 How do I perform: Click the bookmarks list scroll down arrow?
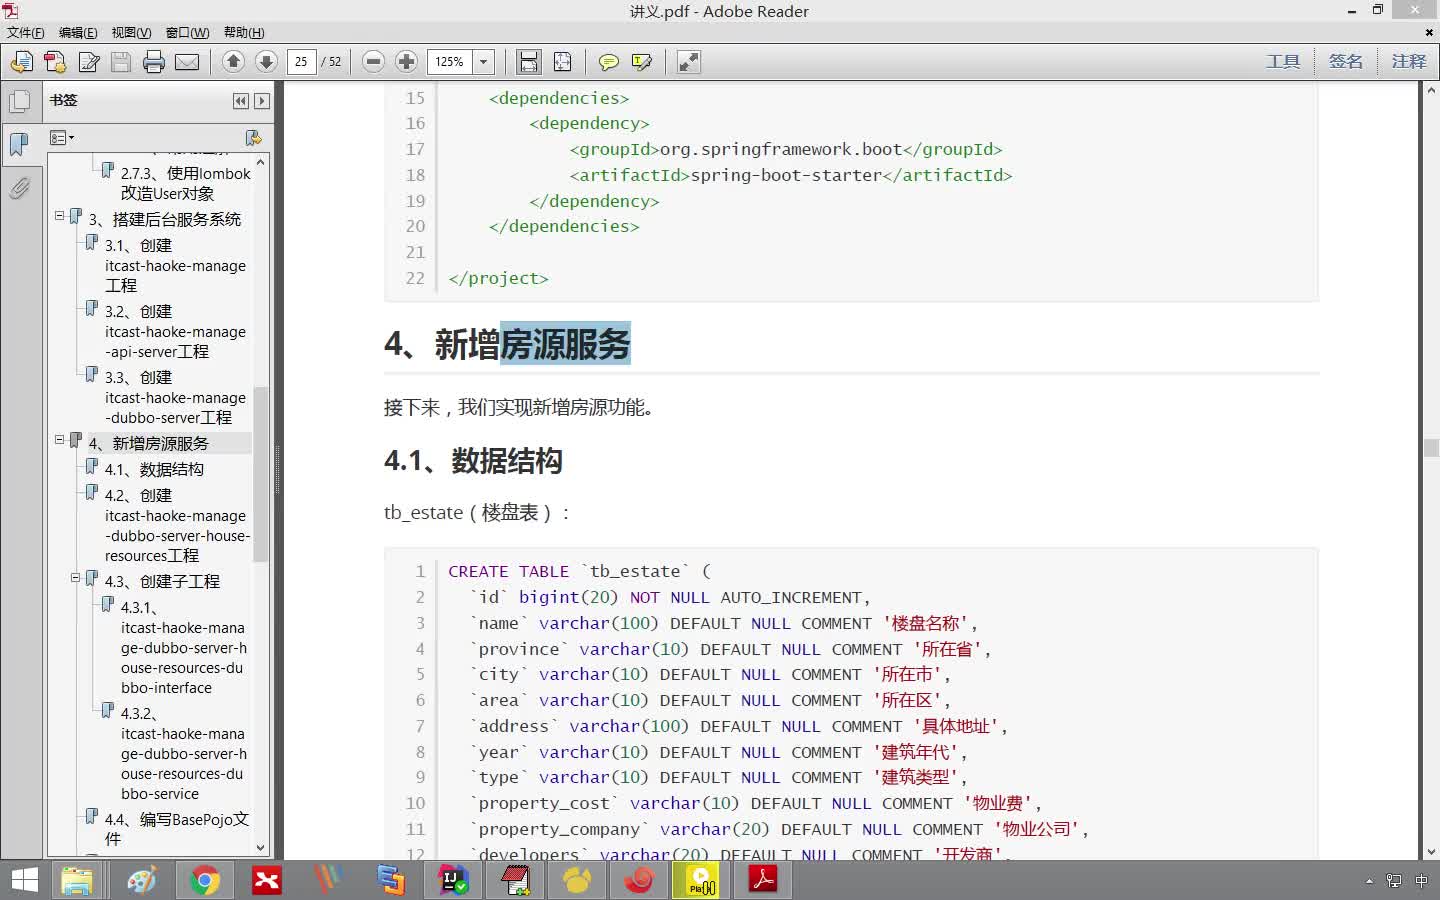(261, 847)
